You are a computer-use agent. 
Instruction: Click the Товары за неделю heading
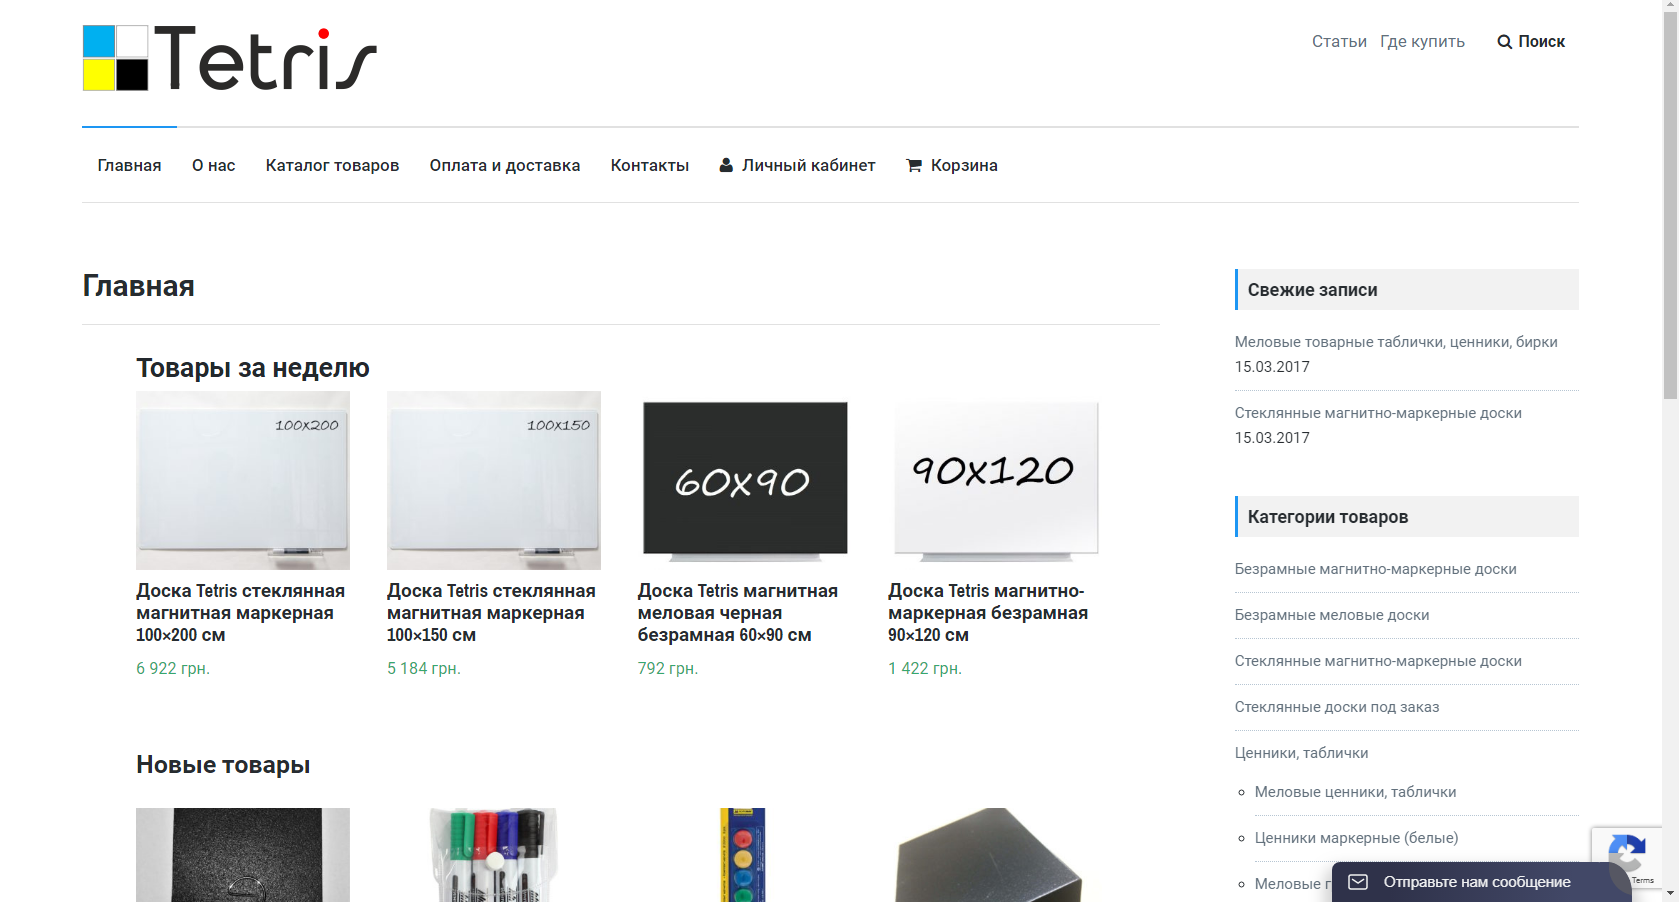(x=253, y=368)
